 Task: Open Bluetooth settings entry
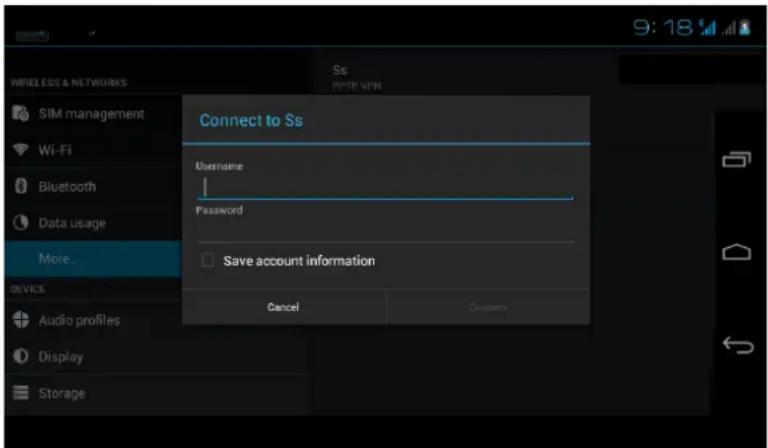(x=94, y=187)
